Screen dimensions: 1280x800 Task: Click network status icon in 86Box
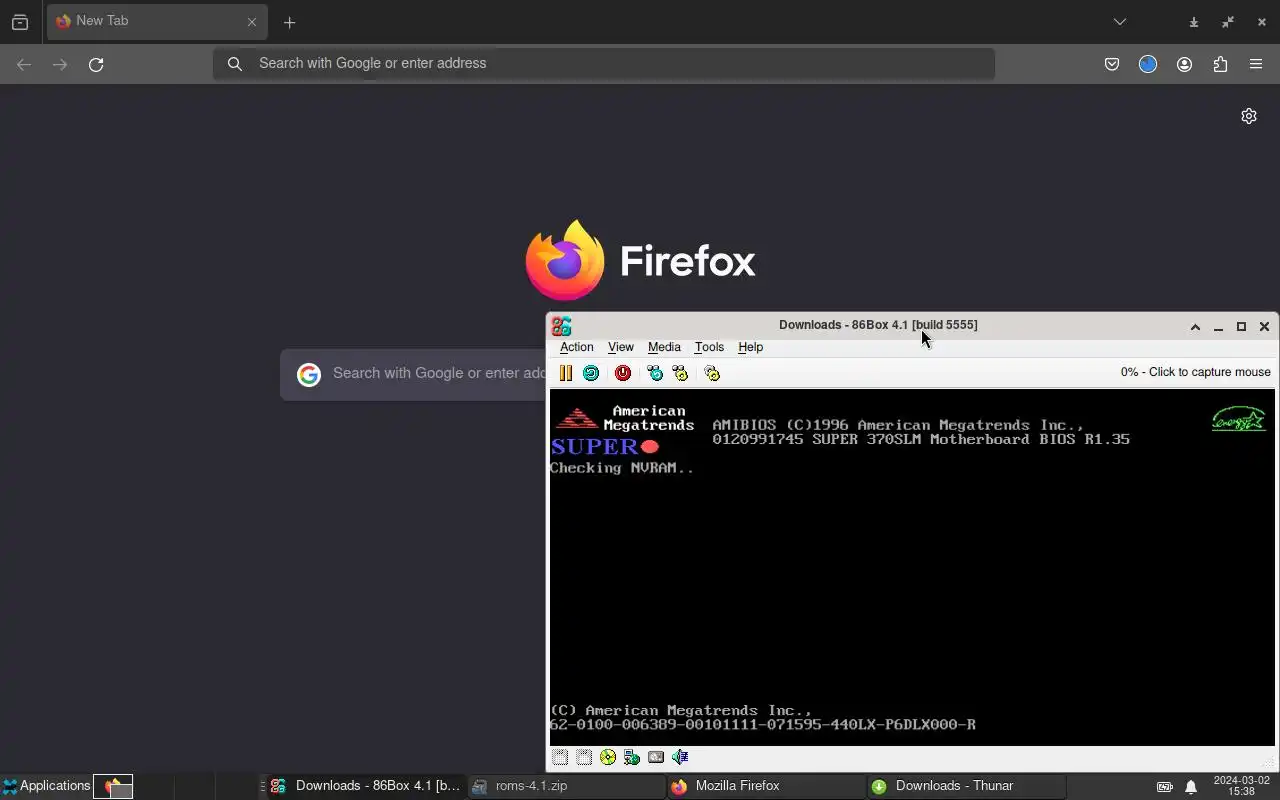tap(632, 757)
